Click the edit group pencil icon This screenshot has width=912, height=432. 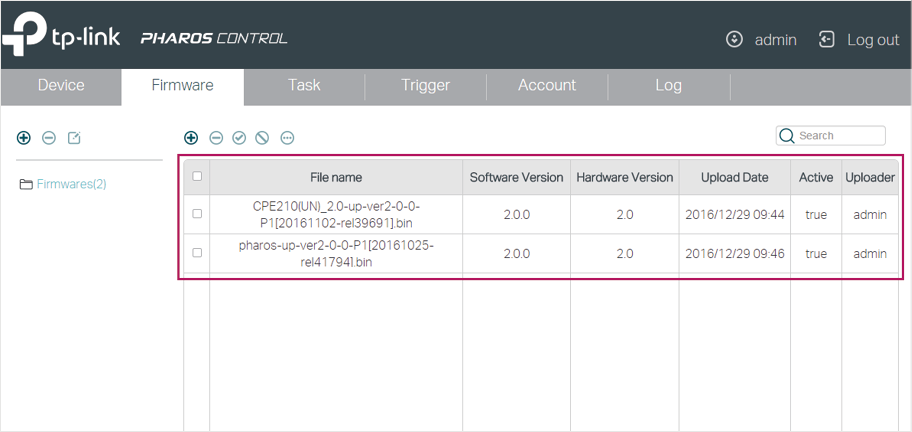point(74,138)
